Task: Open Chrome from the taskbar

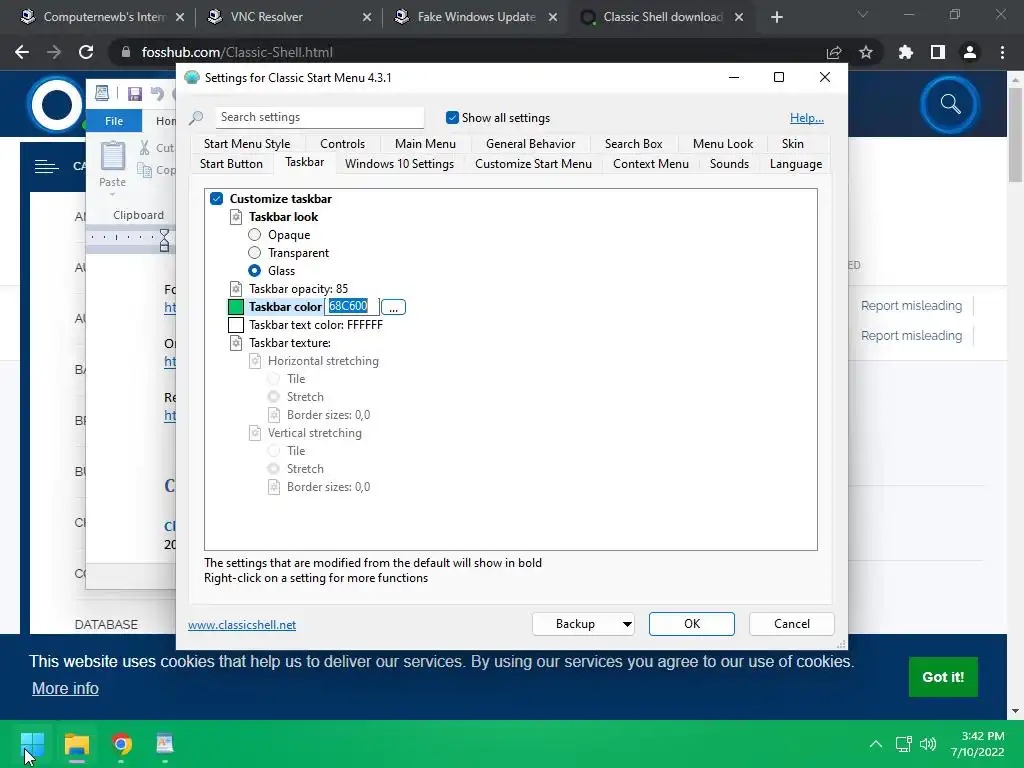Action: click(121, 744)
